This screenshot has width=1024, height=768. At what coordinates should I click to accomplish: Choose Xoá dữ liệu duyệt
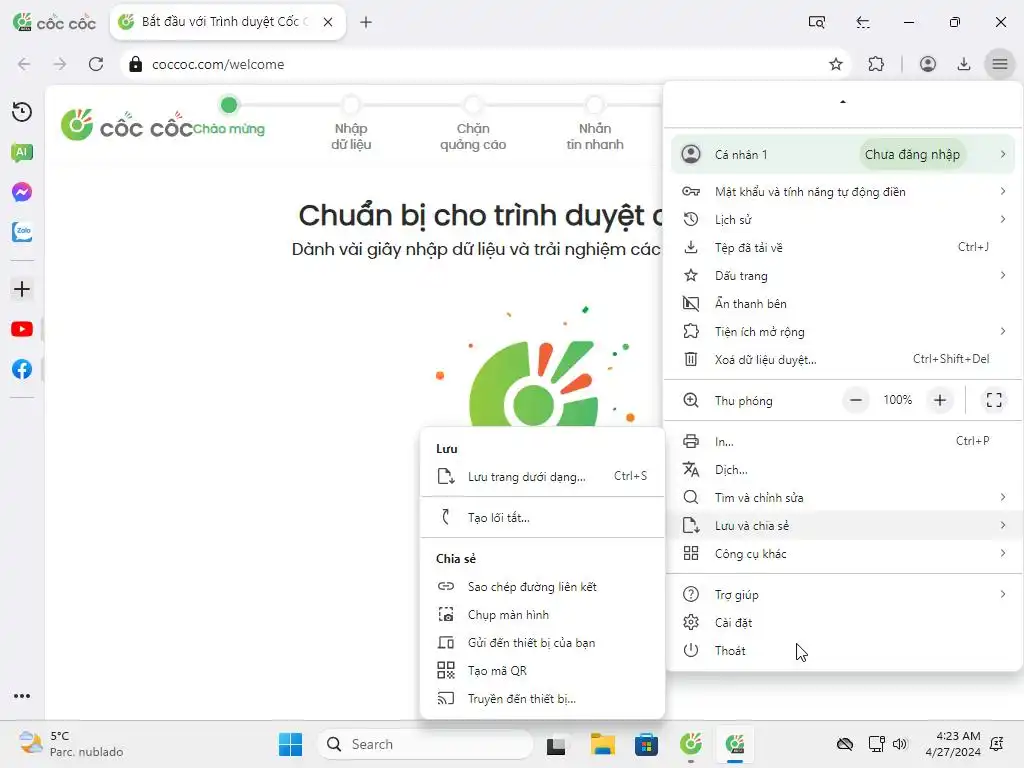843,360
